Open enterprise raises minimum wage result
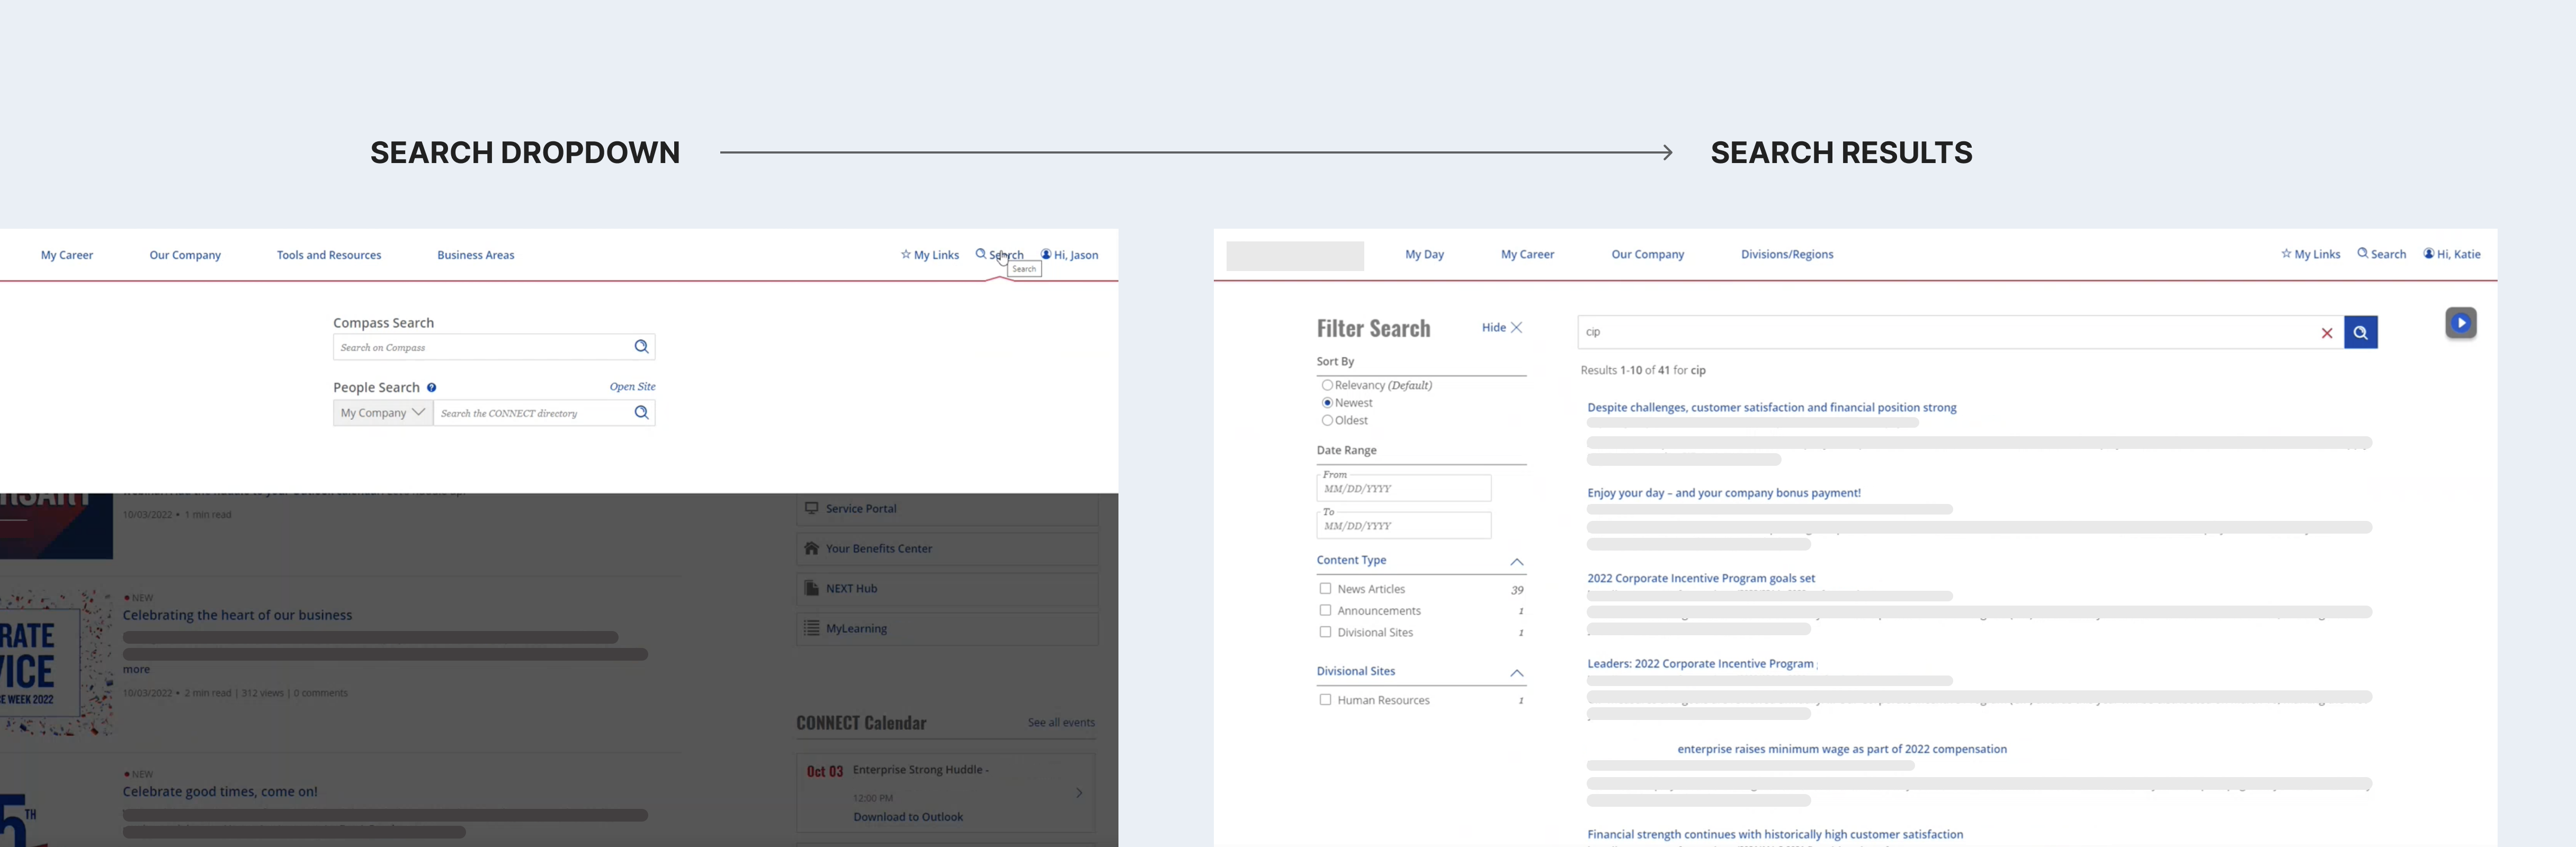 tap(1841, 749)
